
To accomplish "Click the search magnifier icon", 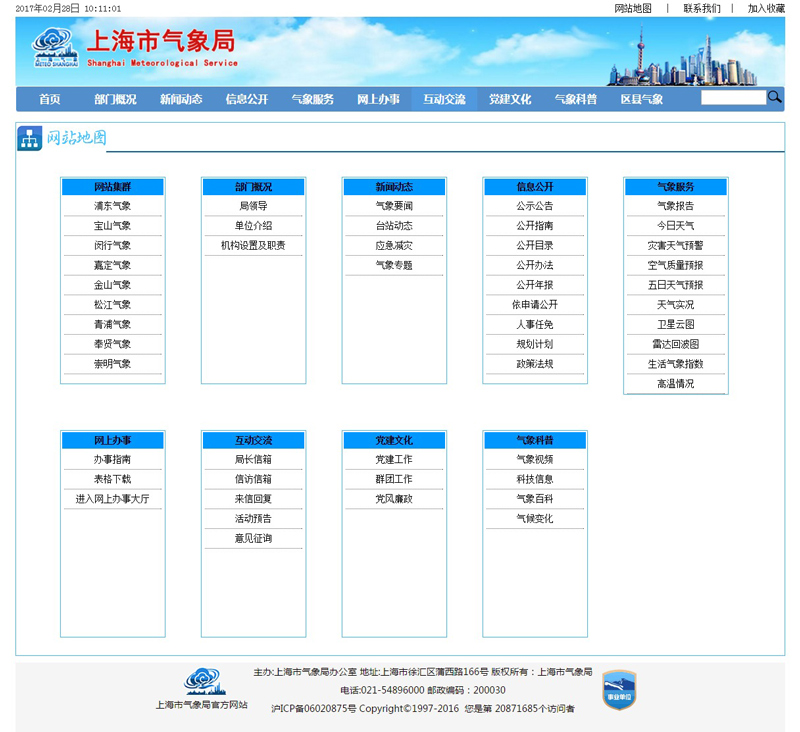I will (x=774, y=97).
